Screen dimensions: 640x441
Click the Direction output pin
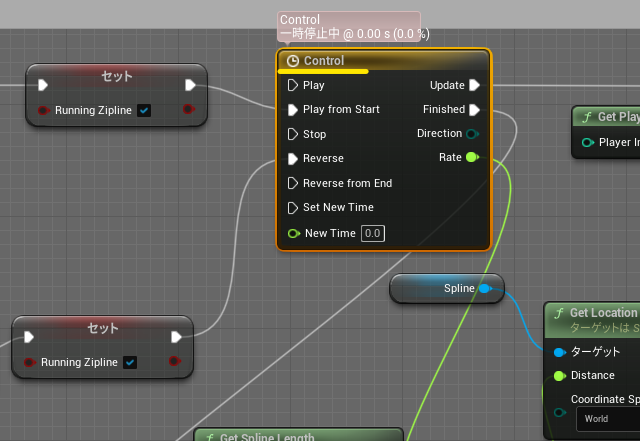472,133
